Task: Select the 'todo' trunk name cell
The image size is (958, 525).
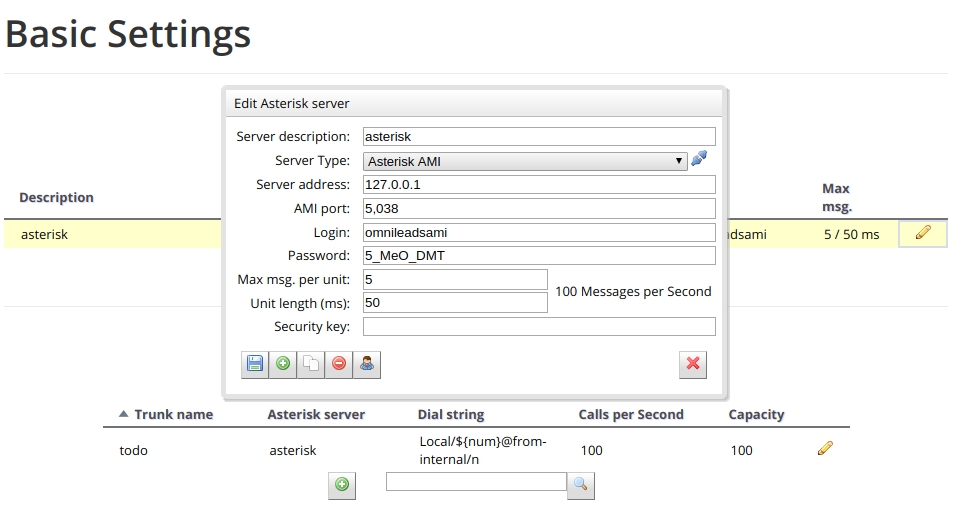Action: 133,450
